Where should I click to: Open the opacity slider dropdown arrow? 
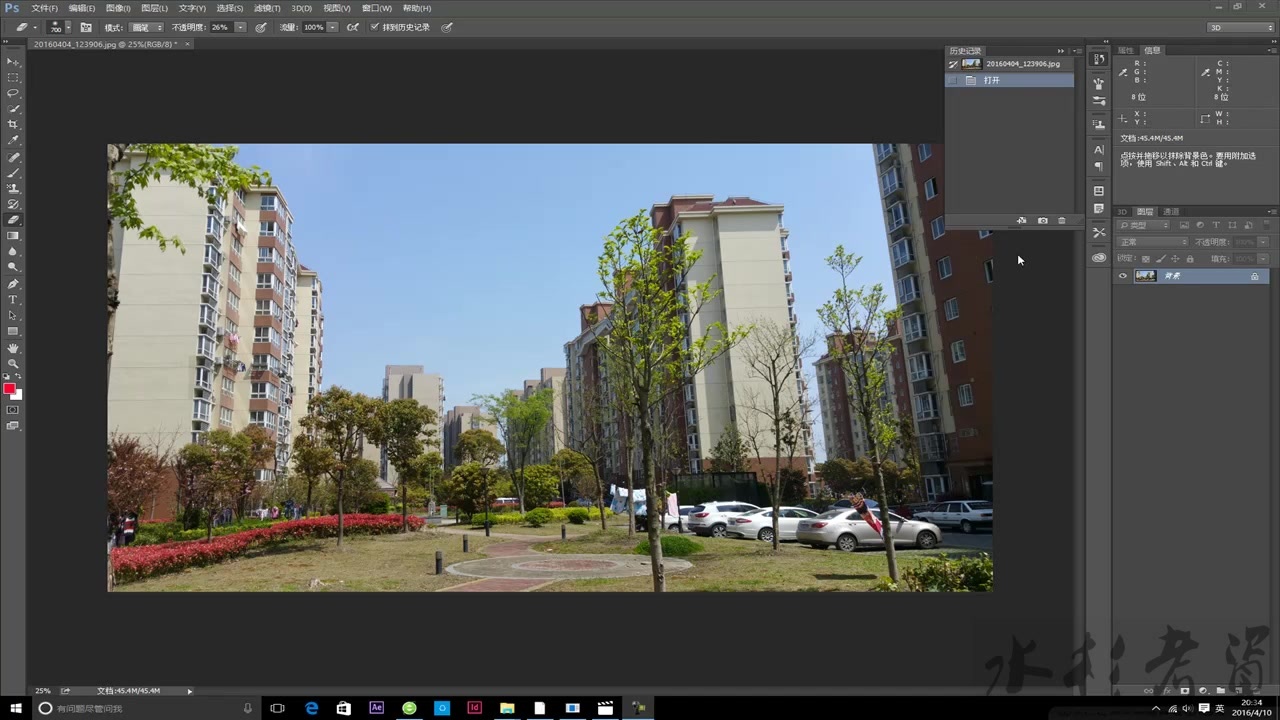coord(240,27)
